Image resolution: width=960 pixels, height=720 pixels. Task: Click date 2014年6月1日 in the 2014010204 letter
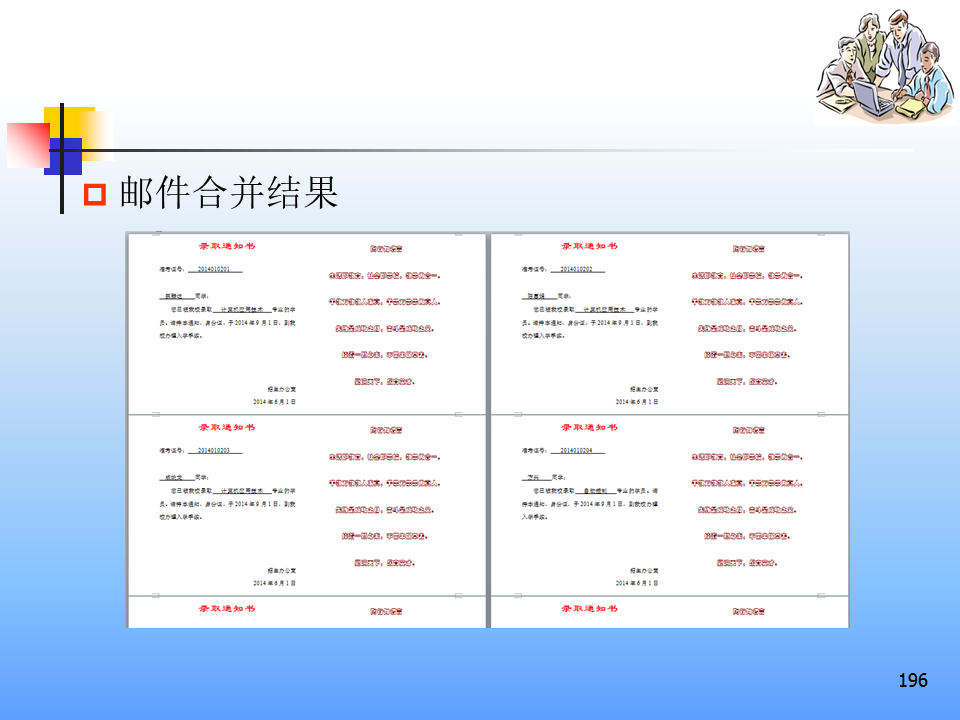[x=637, y=583]
